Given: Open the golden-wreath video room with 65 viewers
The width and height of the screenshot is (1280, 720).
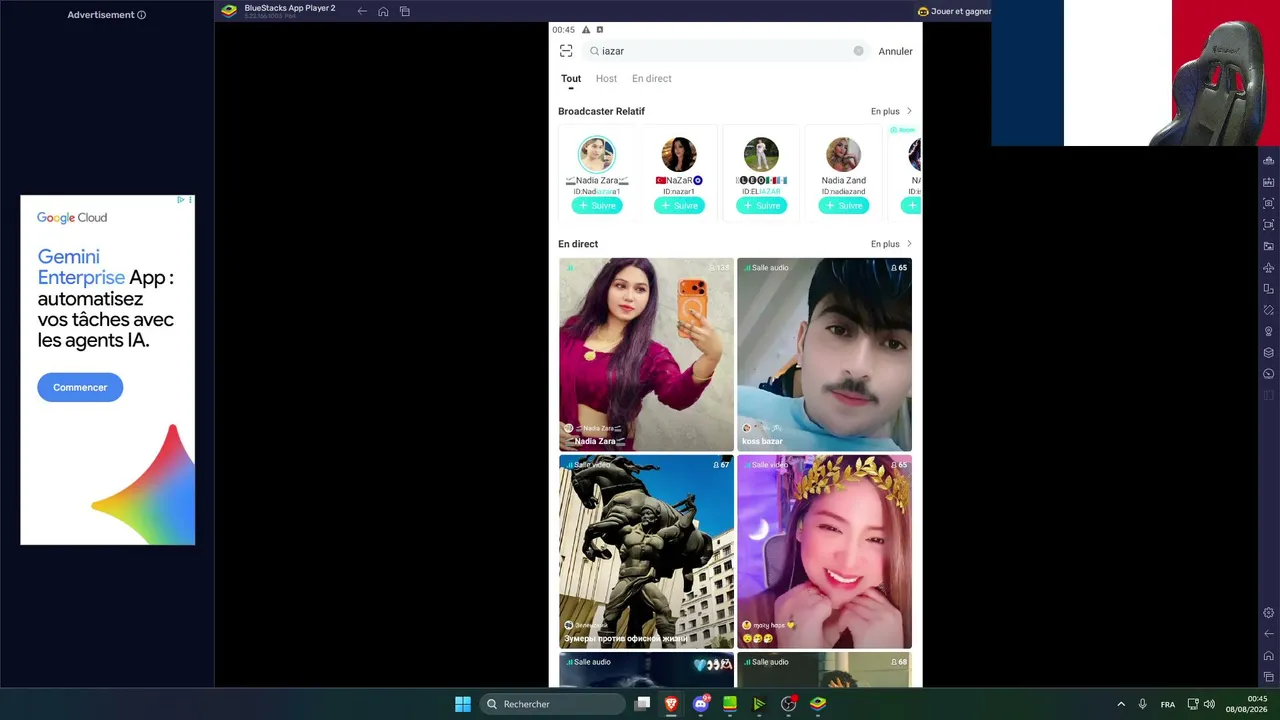Looking at the screenshot, I should click(824, 552).
